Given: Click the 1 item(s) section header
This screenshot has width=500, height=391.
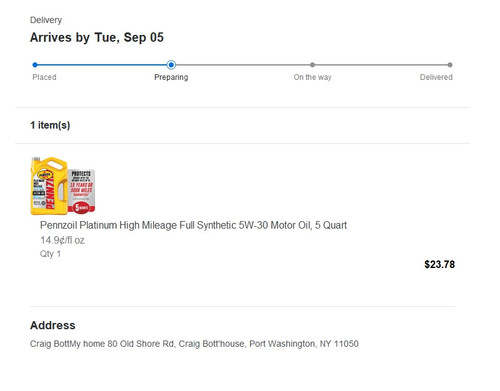Looking at the screenshot, I should point(50,125).
